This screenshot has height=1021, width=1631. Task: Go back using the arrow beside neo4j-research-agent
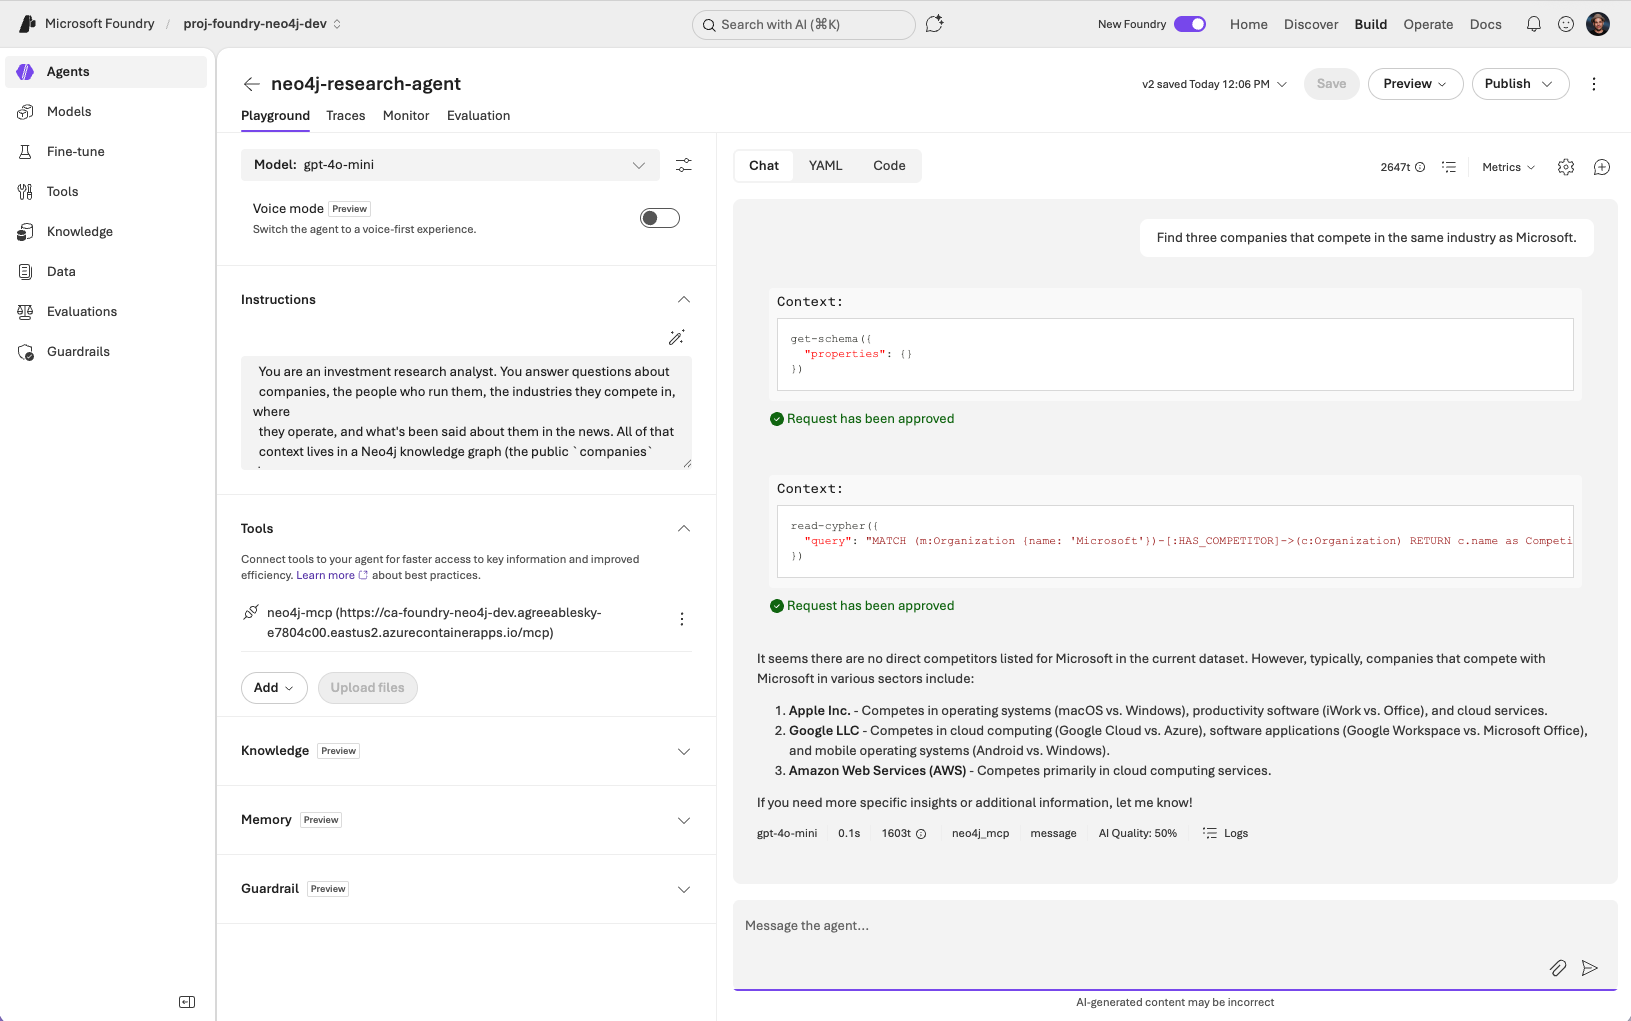coord(252,84)
